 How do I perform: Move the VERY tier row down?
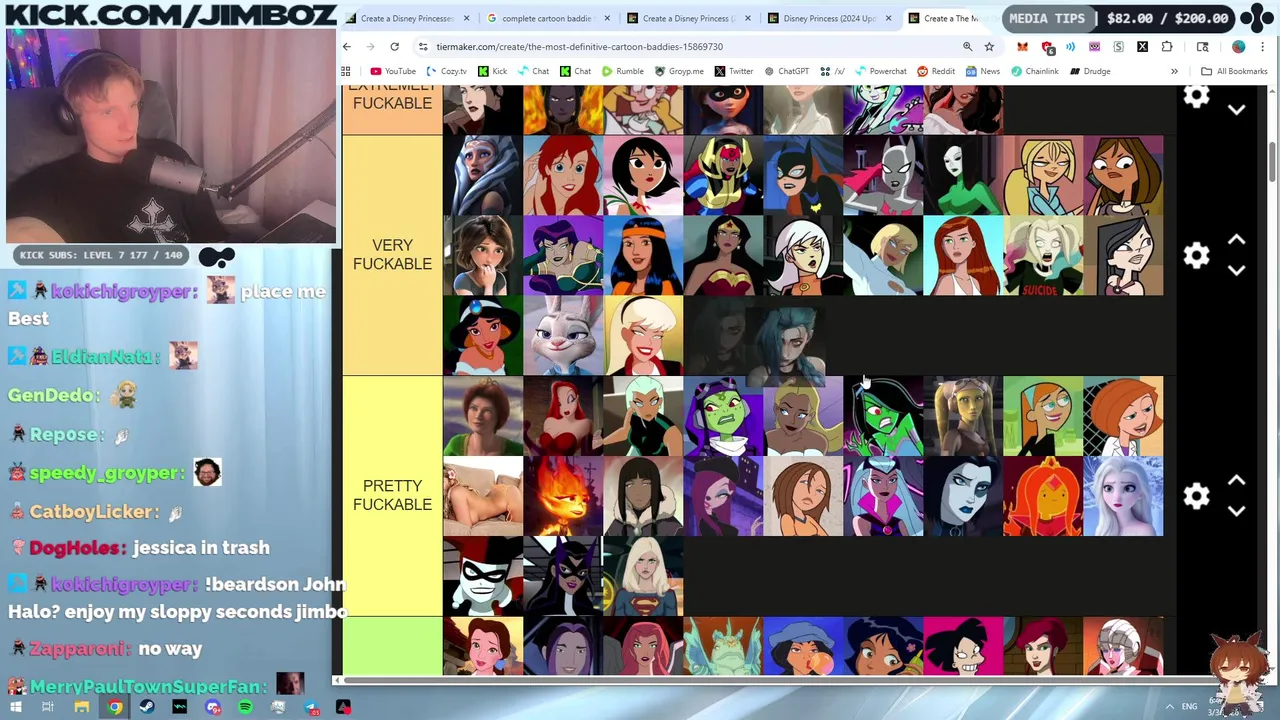(1236, 270)
